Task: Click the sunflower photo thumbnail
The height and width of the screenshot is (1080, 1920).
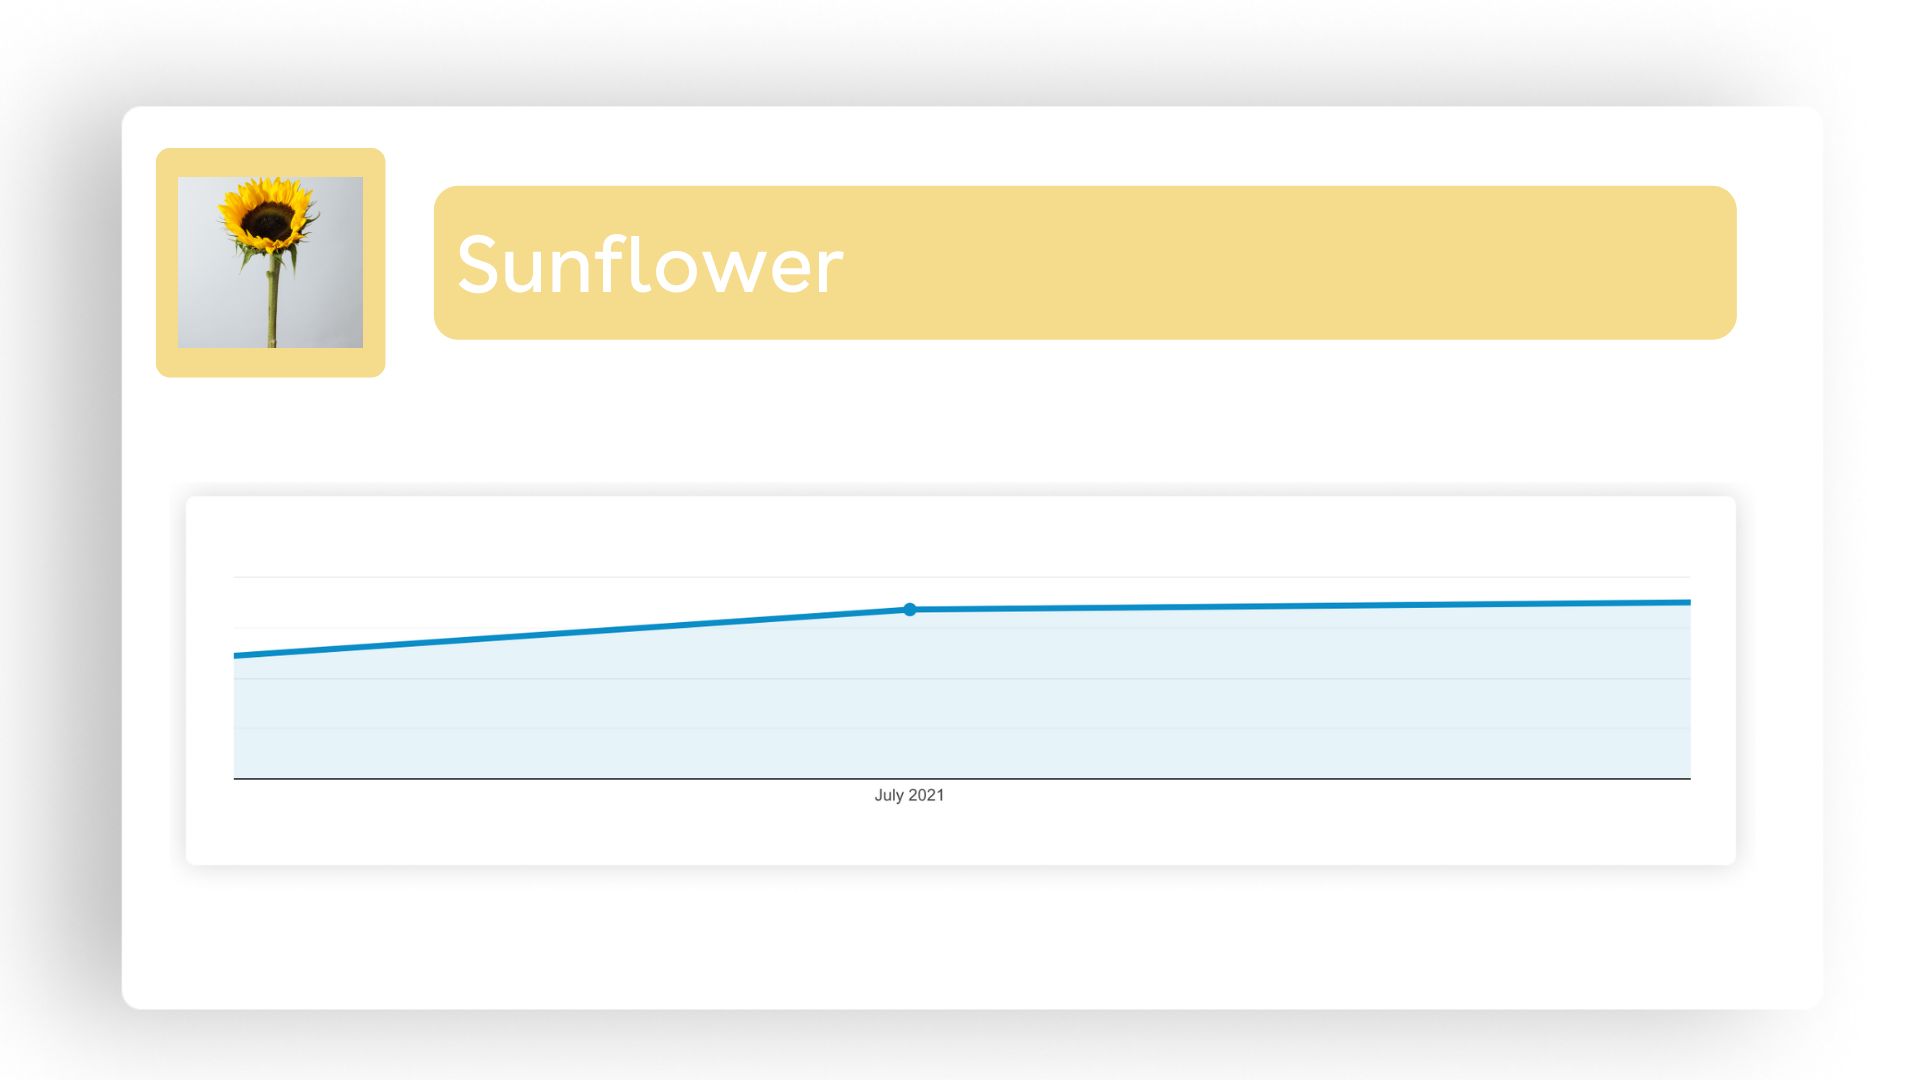Action: pyautogui.click(x=270, y=263)
